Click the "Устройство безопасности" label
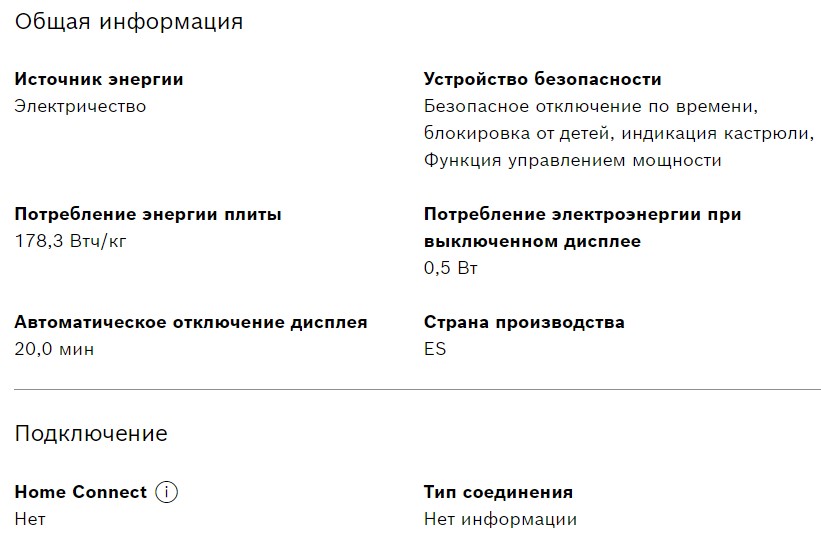The width and height of the screenshot is (821, 544). tap(543, 79)
